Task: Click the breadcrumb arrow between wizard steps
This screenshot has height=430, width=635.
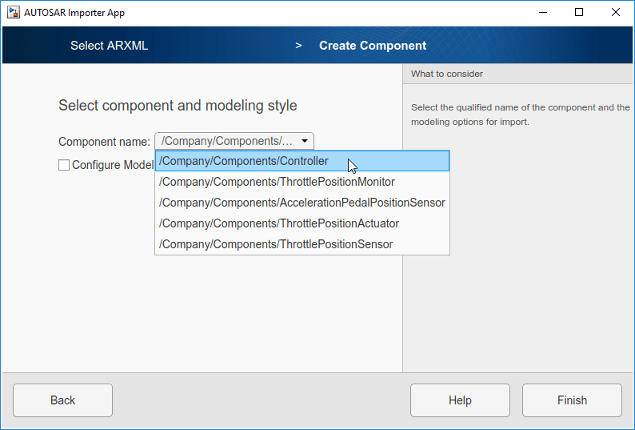Action: coord(298,45)
